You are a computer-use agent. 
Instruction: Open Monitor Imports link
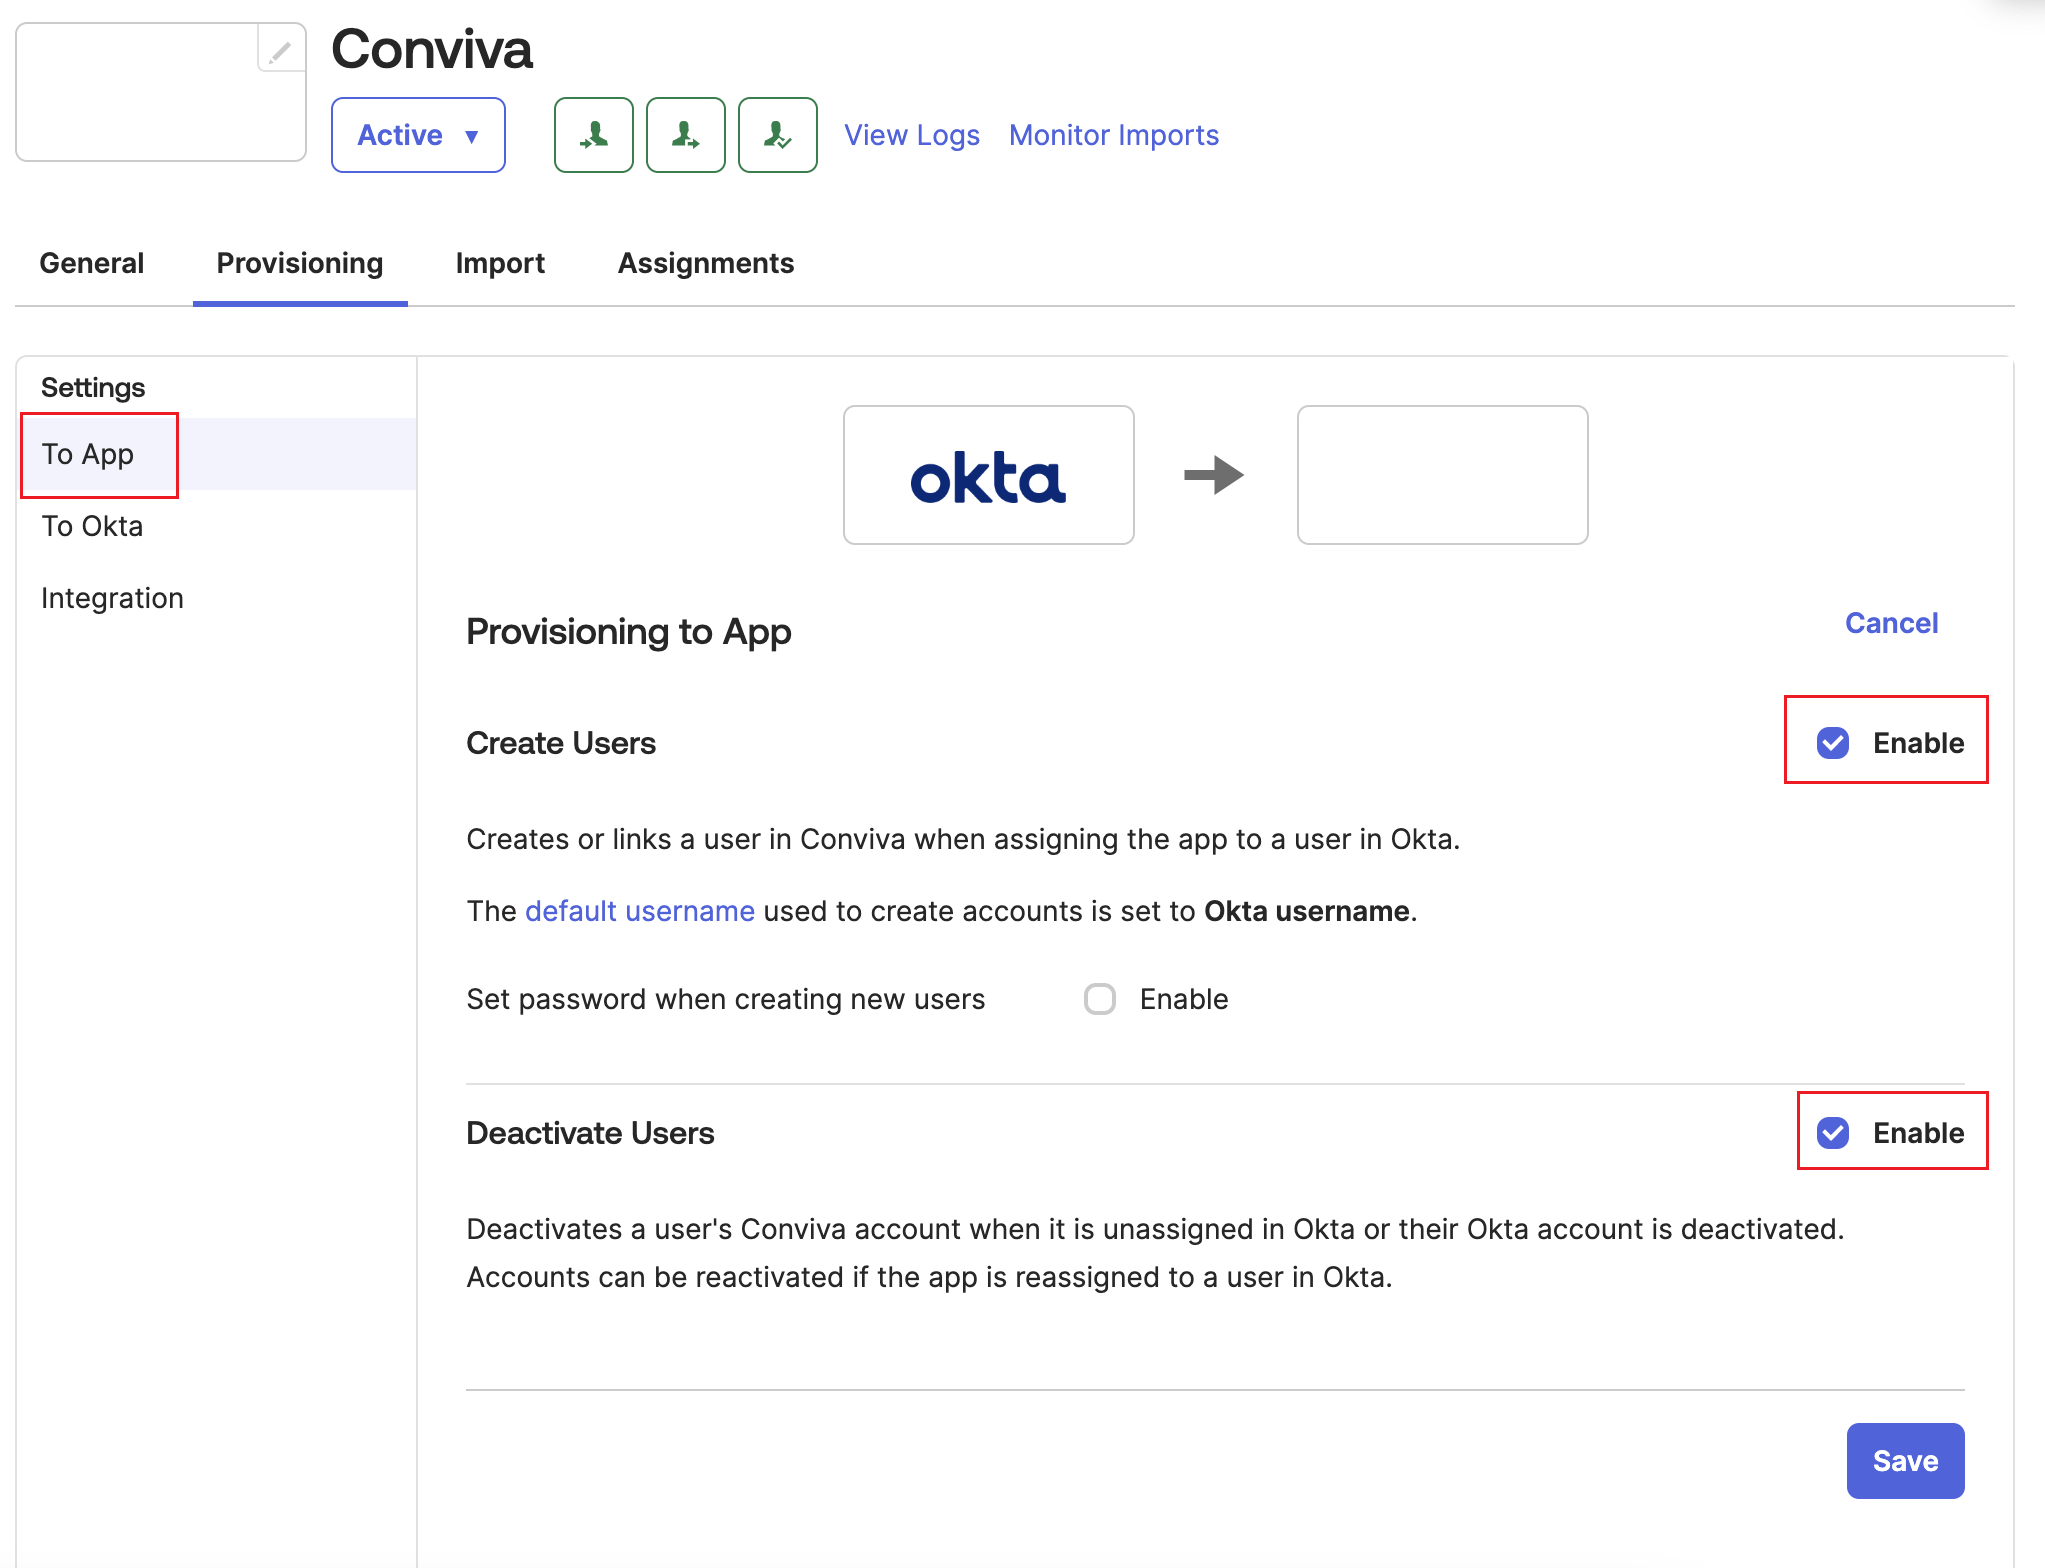click(x=1114, y=135)
